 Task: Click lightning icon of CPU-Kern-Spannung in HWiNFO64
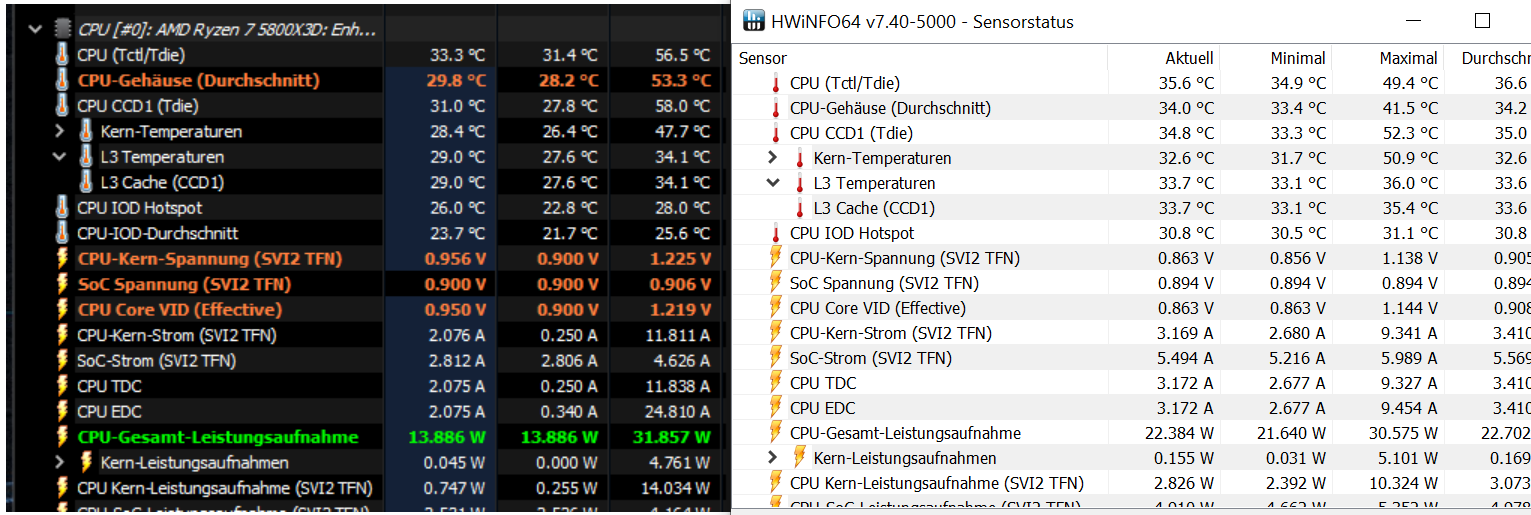775,258
